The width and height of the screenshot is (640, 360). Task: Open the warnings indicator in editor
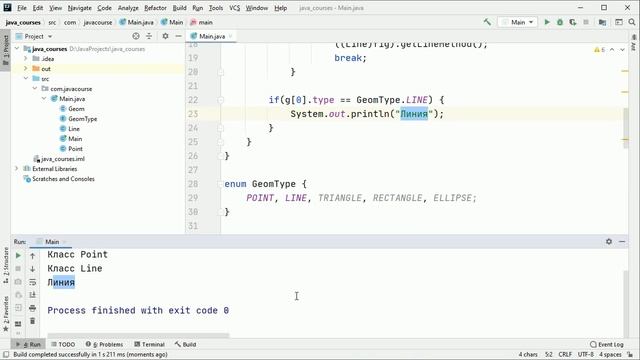(600, 50)
